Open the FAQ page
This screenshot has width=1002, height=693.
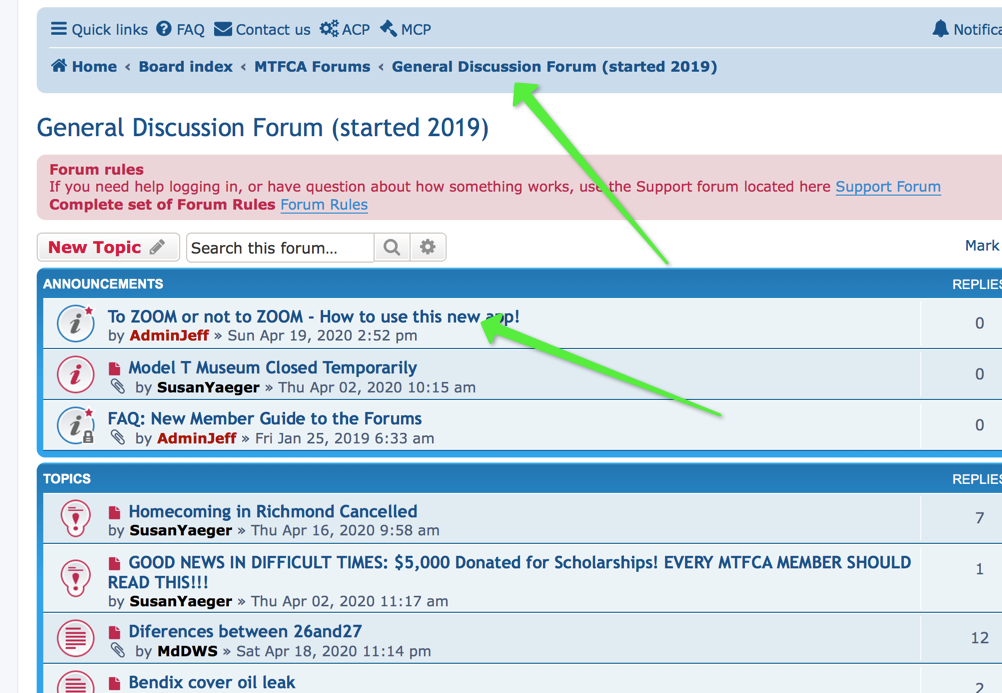[180, 29]
